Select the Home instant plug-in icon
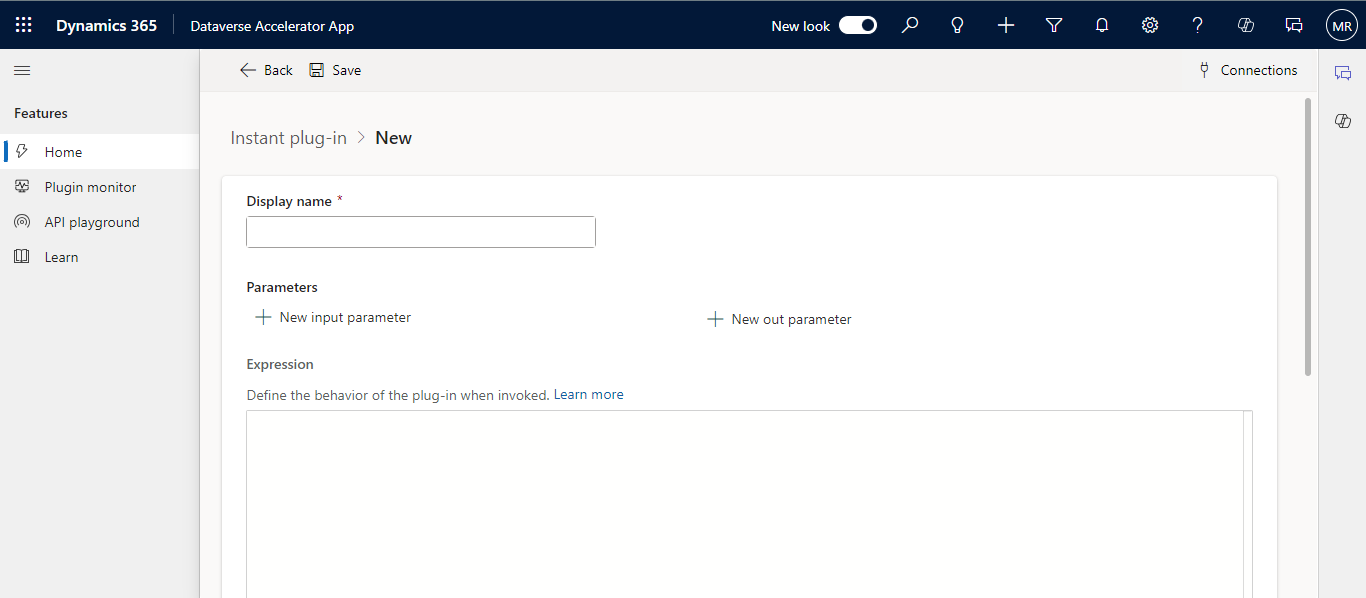1366x598 pixels. [x=20, y=151]
